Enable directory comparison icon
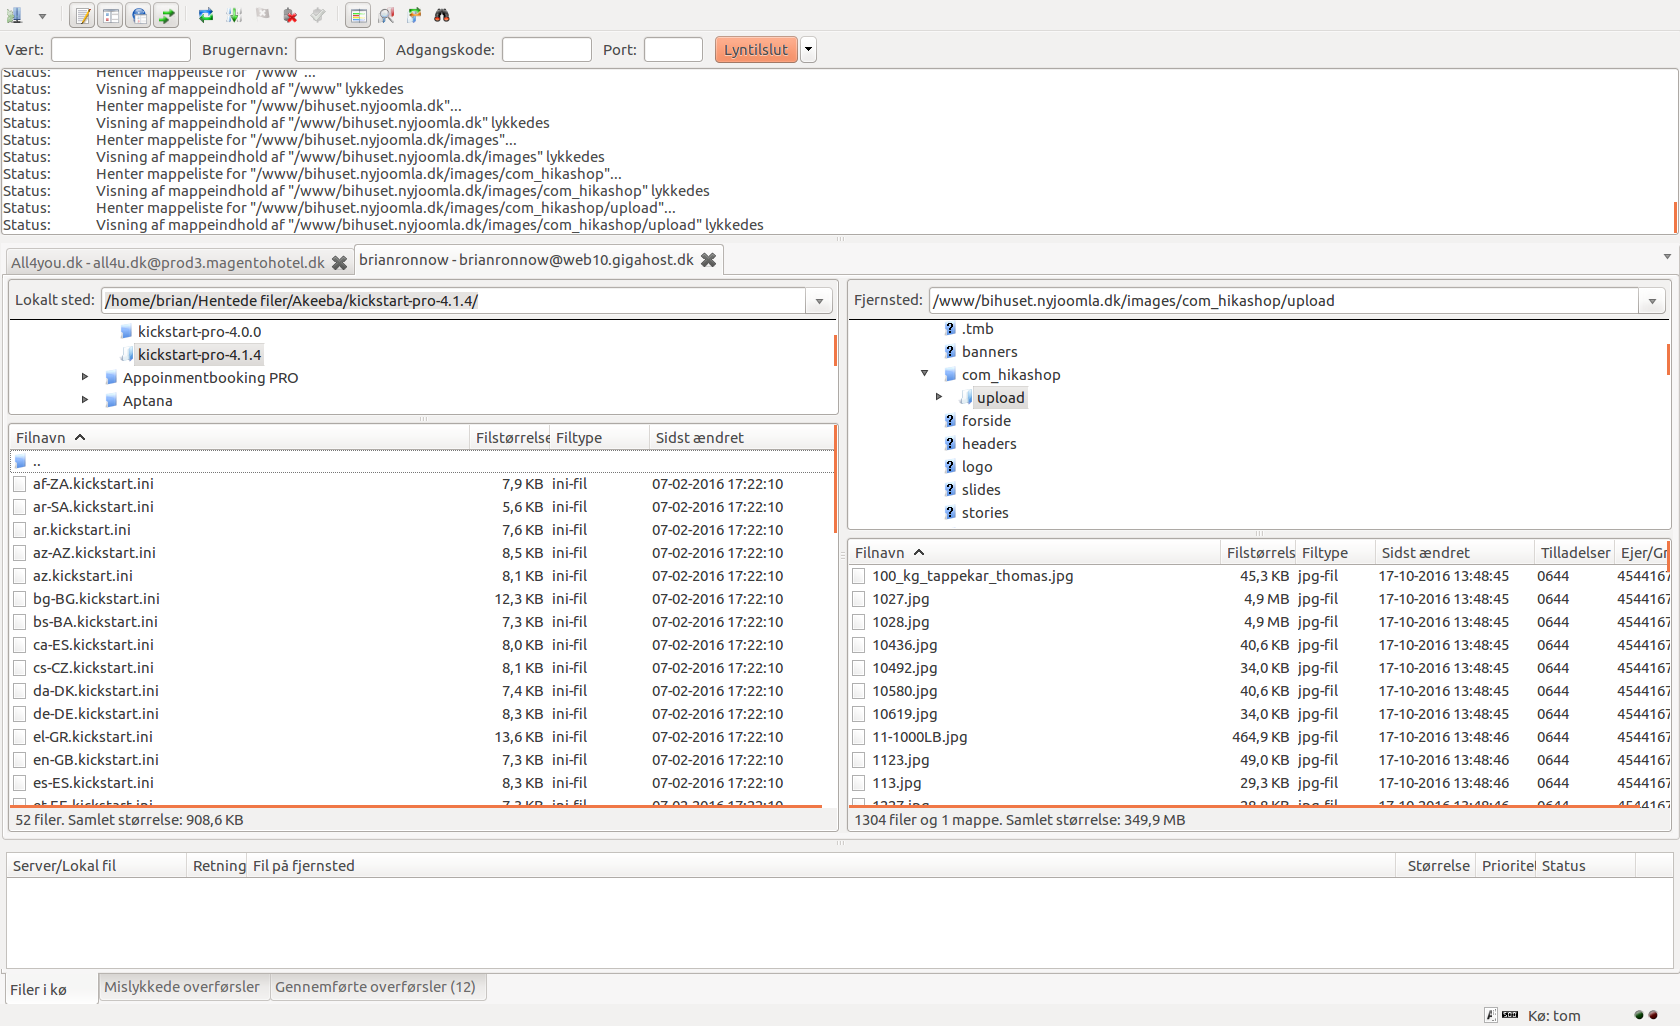This screenshot has height=1026, width=1680. pyautogui.click(x=358, y=16)
